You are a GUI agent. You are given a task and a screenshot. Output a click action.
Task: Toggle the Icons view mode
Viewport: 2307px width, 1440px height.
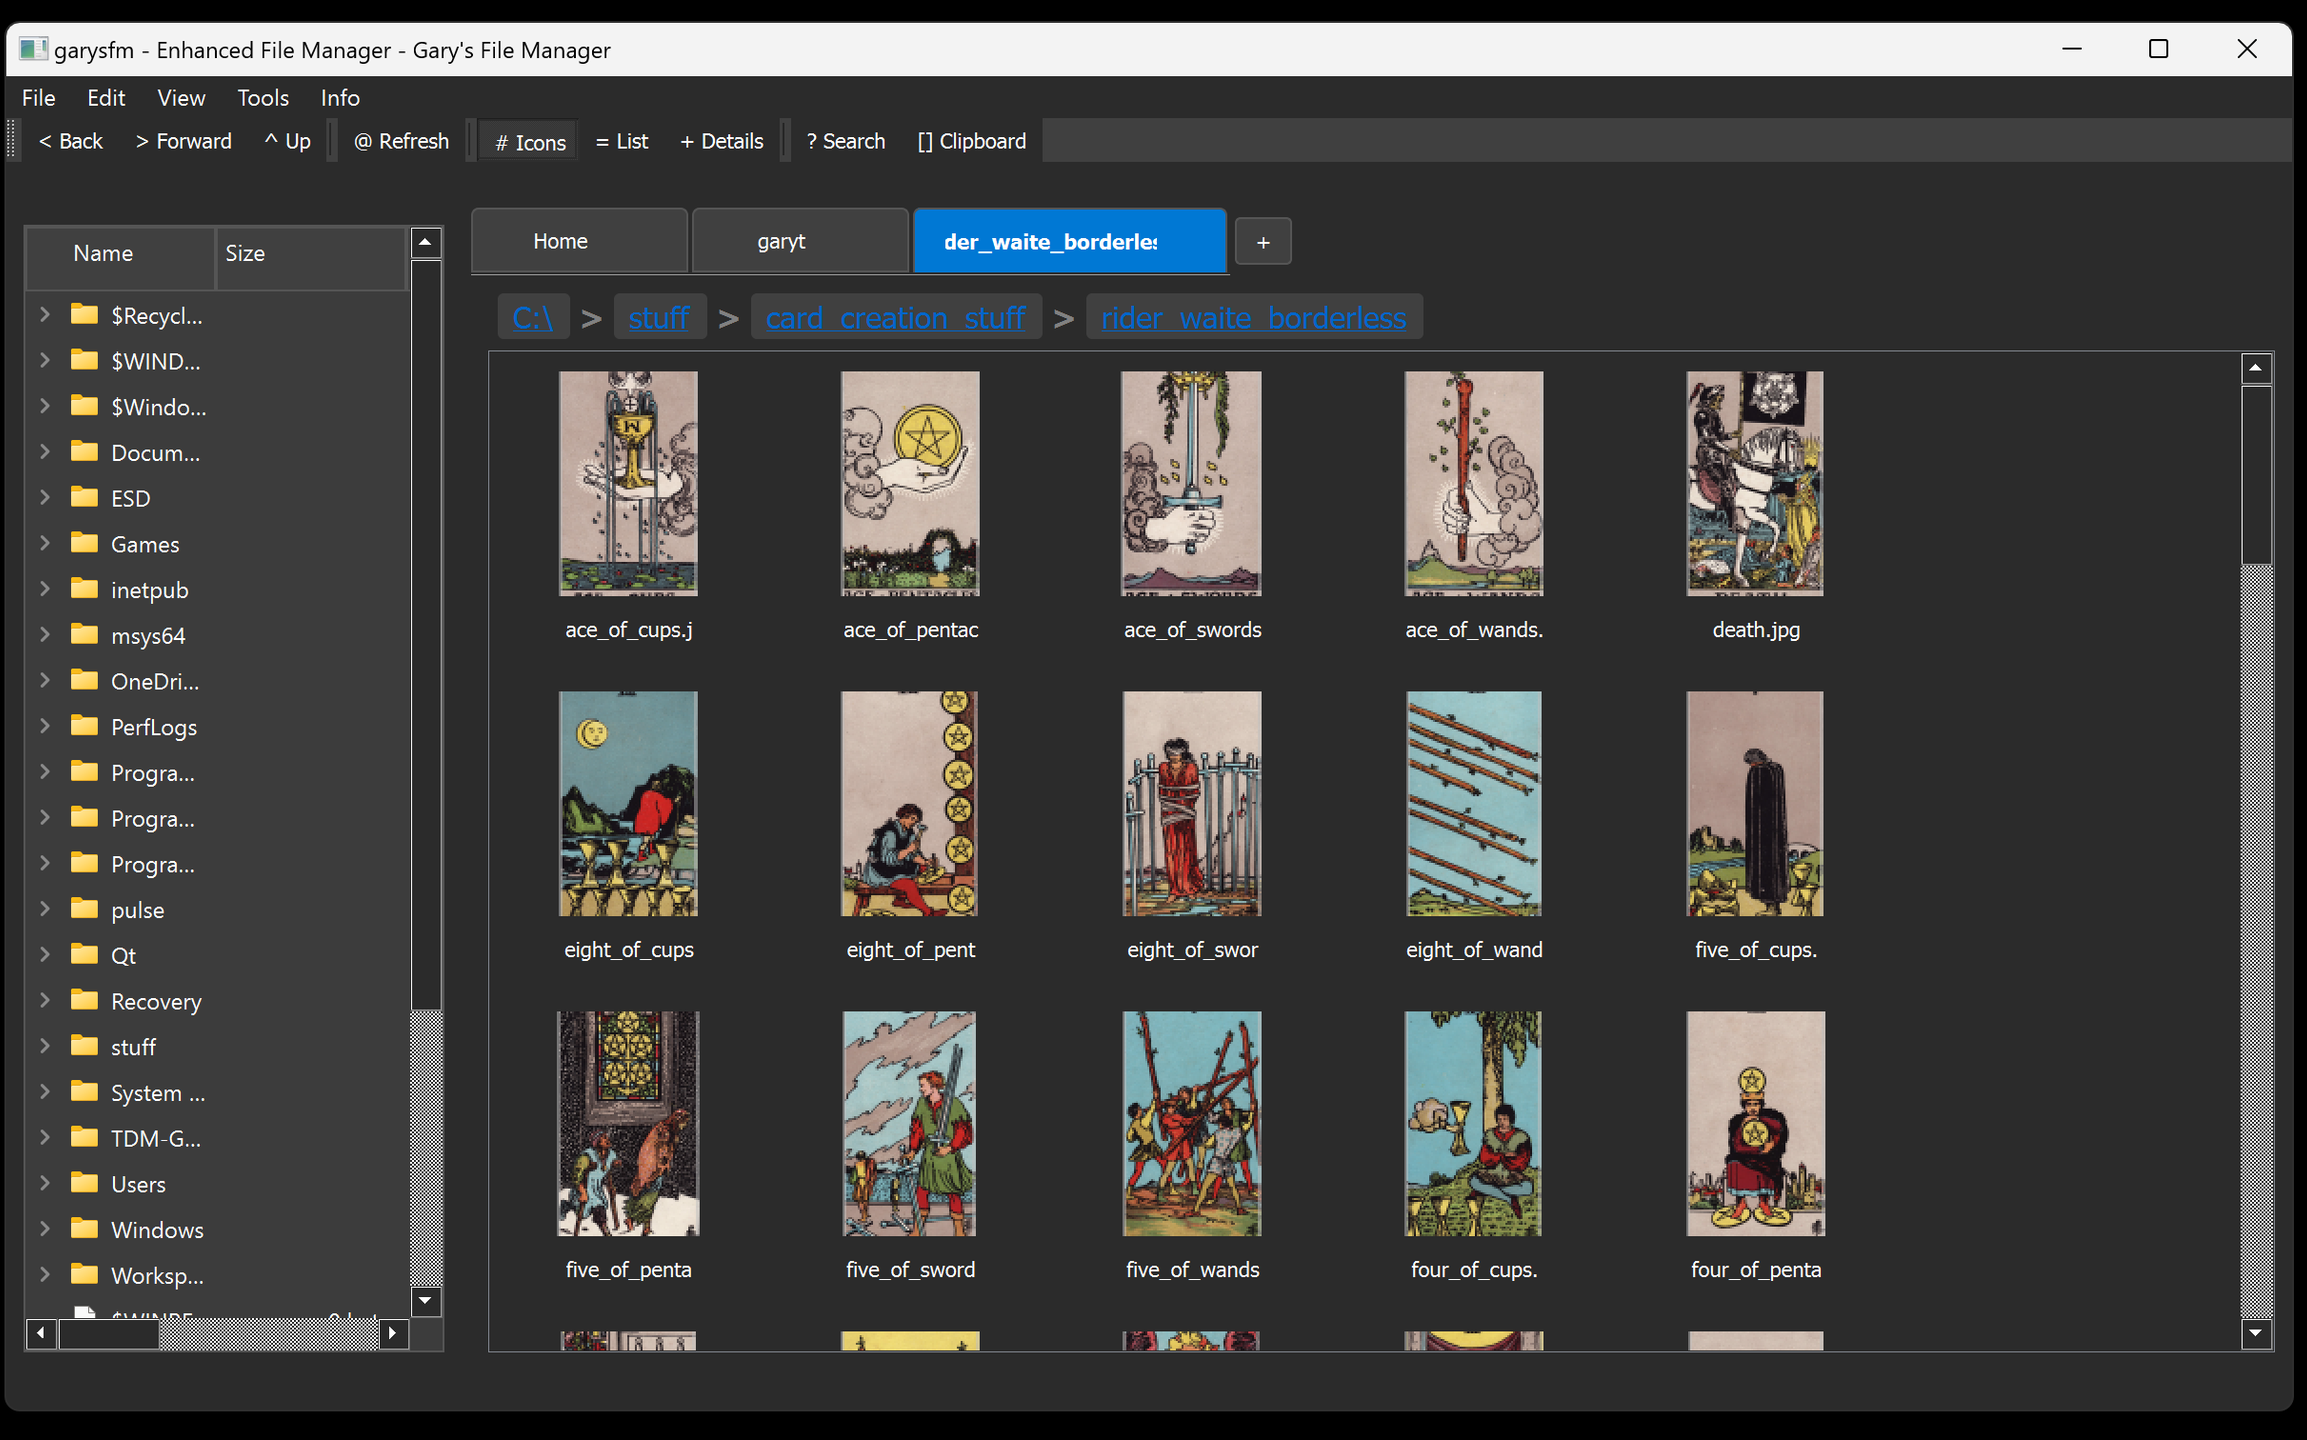click(x=530, y=142)
